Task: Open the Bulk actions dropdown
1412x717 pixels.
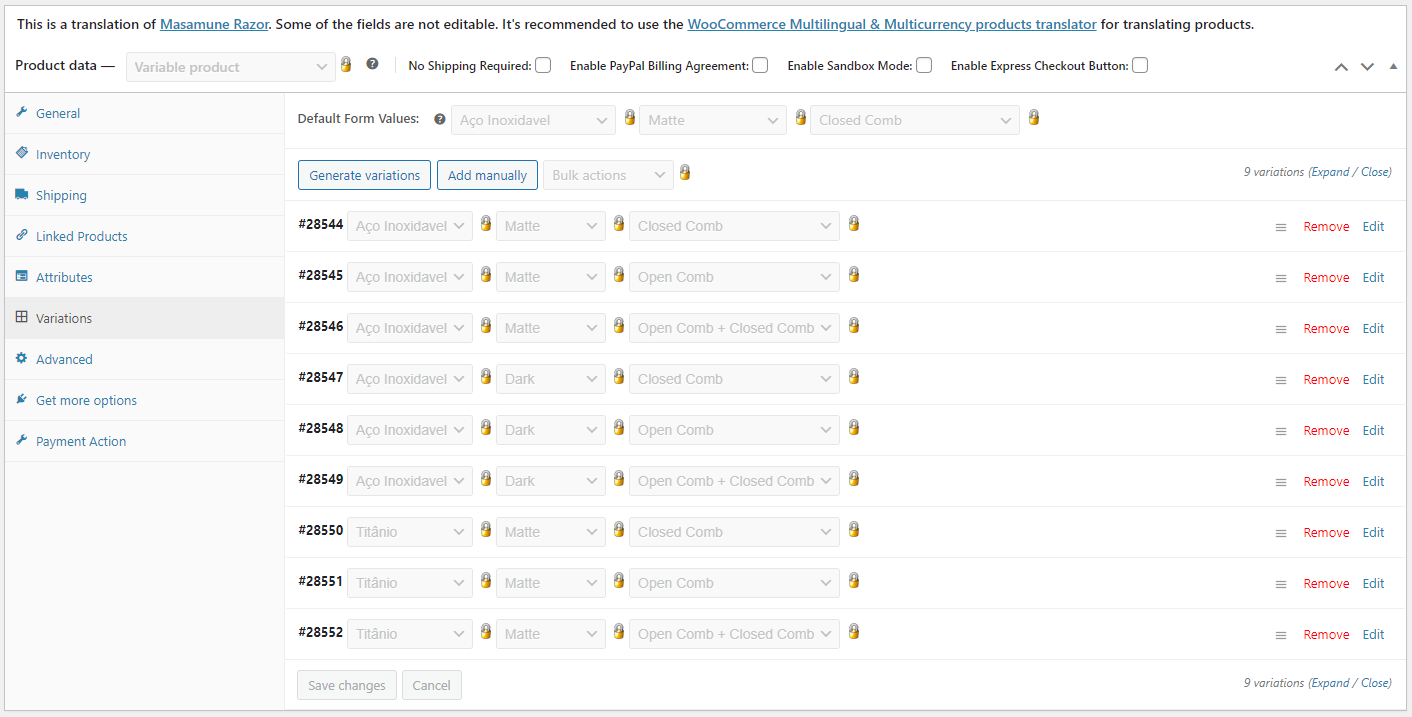Action: [608, 175]
